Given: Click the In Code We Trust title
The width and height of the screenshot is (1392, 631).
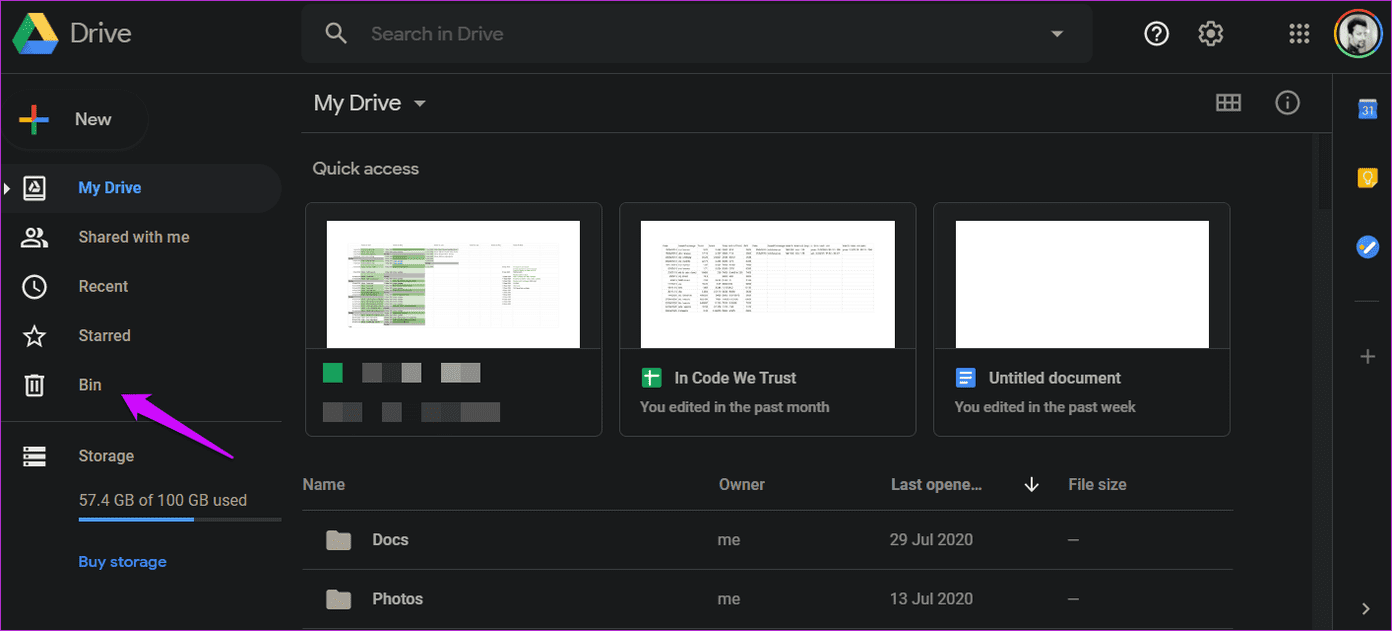Looking at the screenshot, I should click(736, 378).
